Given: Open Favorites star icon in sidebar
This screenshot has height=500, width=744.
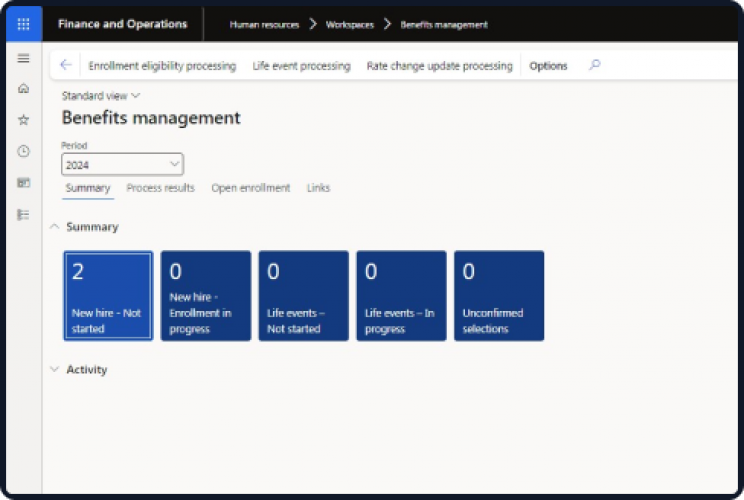Looking at the screenshot, I should tap(23, 120).
